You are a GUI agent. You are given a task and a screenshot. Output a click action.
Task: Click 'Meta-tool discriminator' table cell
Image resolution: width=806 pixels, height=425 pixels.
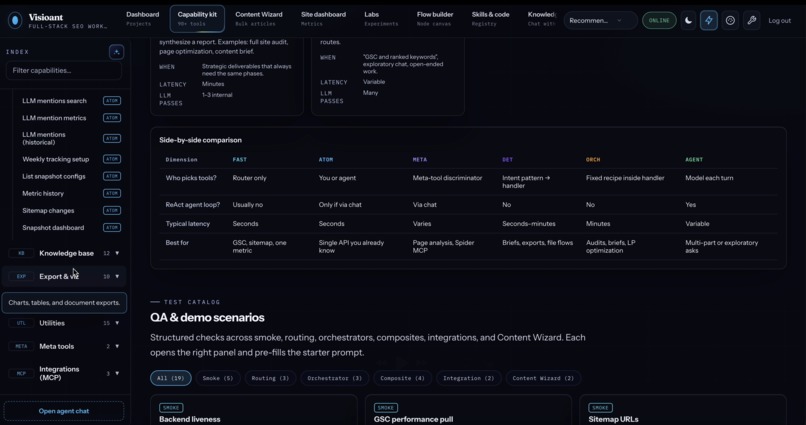pos(447,178)
